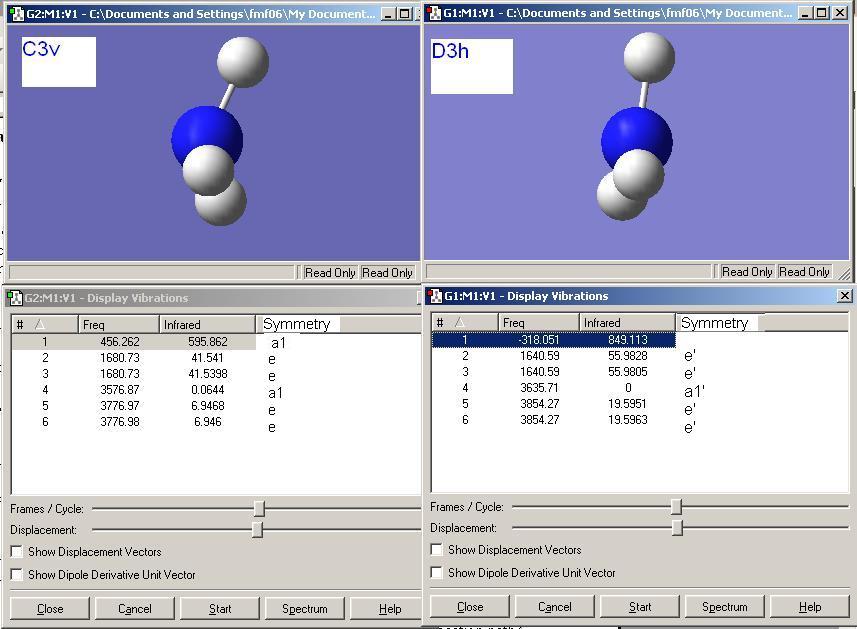Click the G1 Displacement slider handle
The height and width of the screenshot is (629, 857).
tap(677, 528)
